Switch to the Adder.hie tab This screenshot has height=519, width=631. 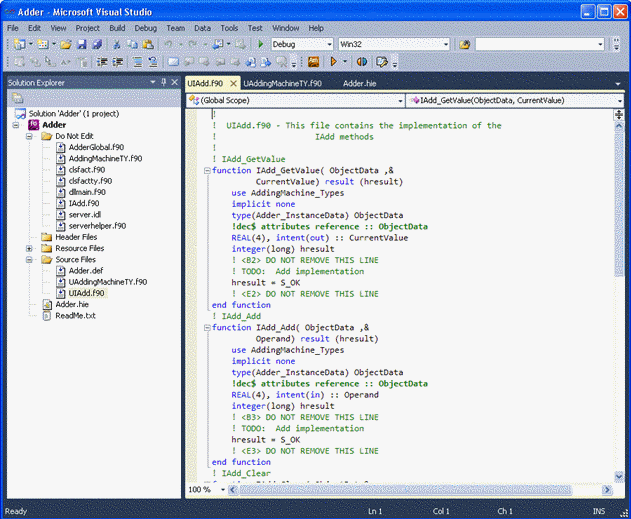click(x=360, y=84)
